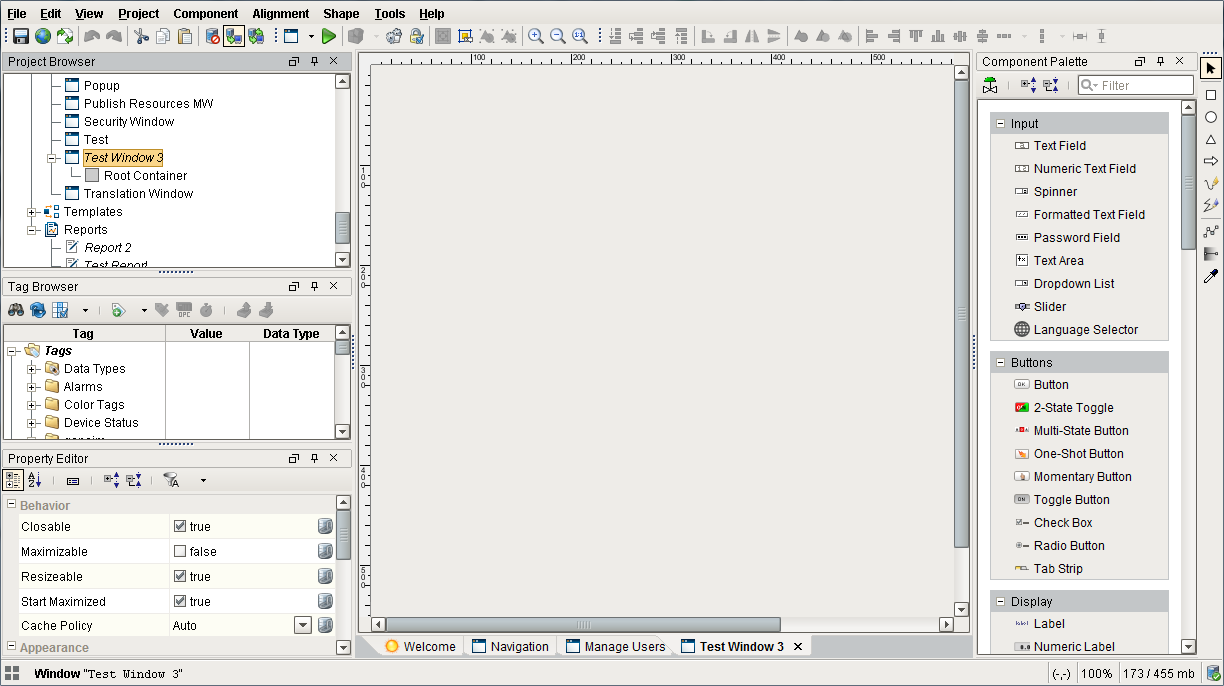Viewport: 1224px width, 686px height.
Task: Click the Filter field in Component Palette
Action: tap(1140, 85)
